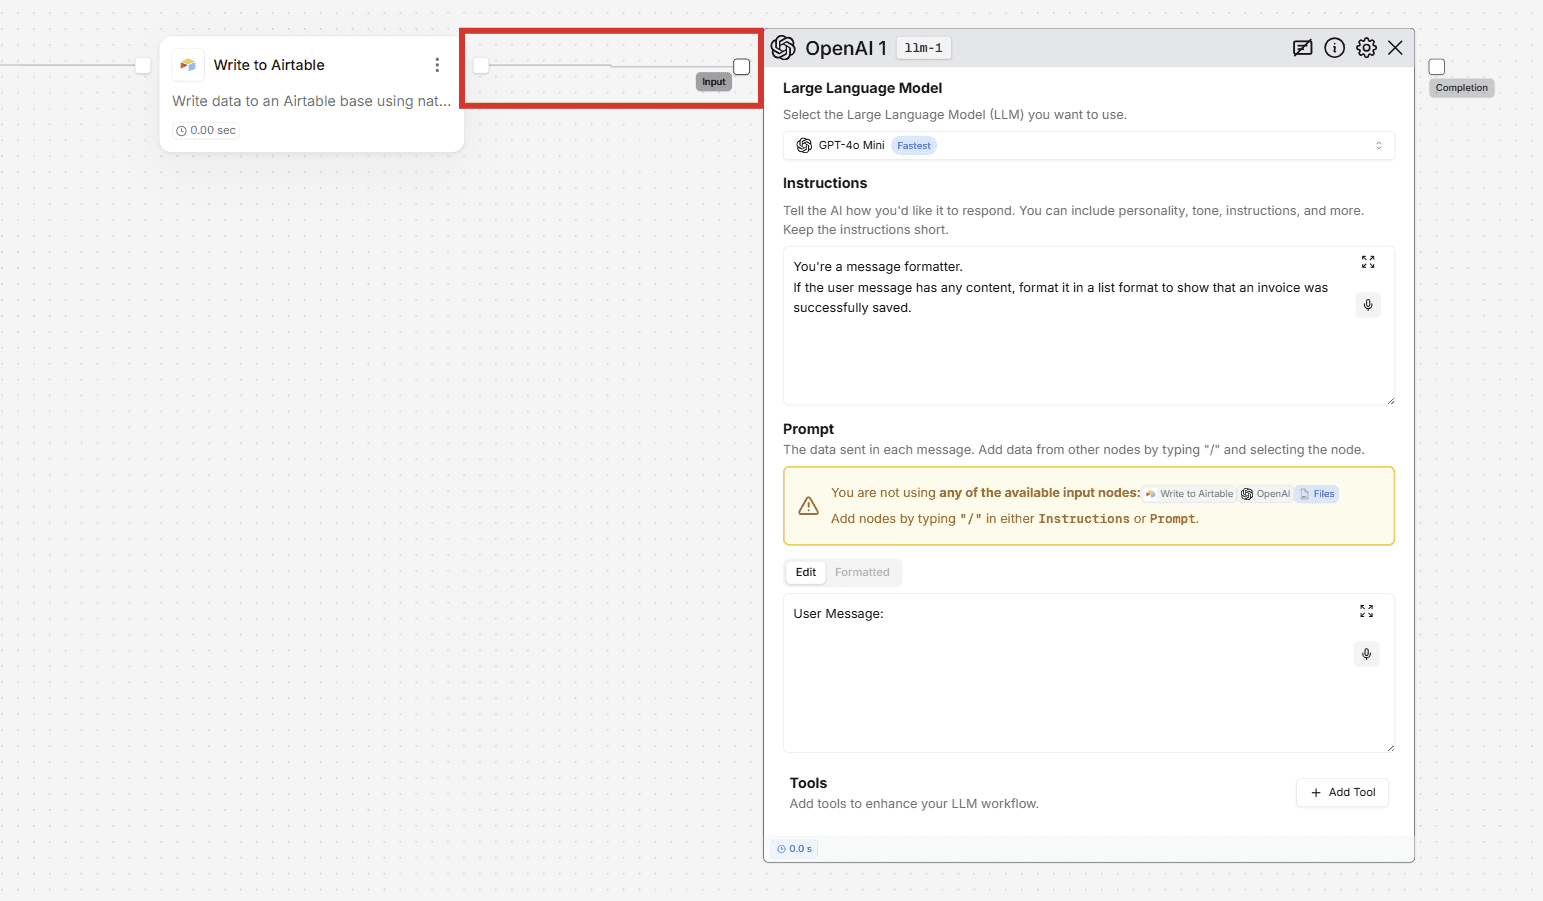The width and height of the screenshot is (1543, 901).
Task: Click the OpenAI logo in the panel header
Action: [783, 48]
